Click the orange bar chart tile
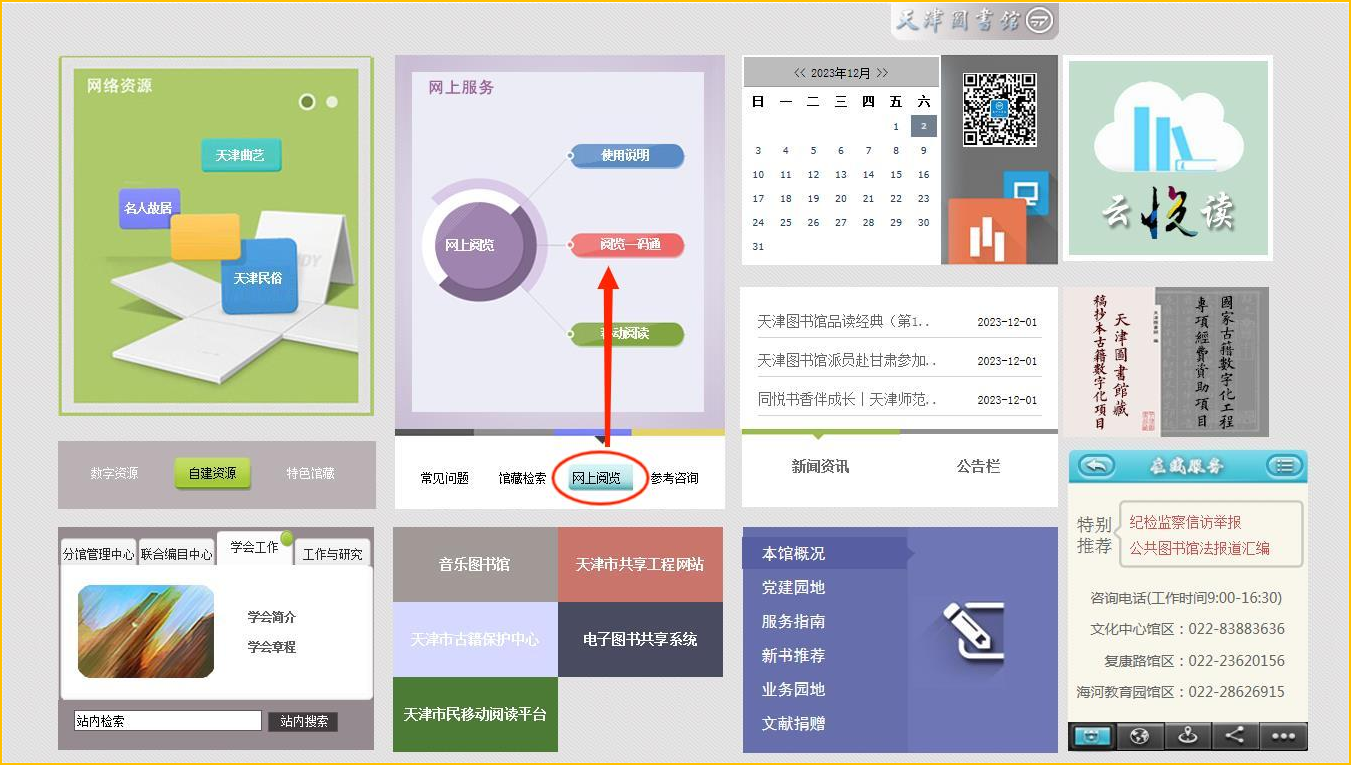The width and height of the screenshot is (1352, 766). (x=986, y=233)
